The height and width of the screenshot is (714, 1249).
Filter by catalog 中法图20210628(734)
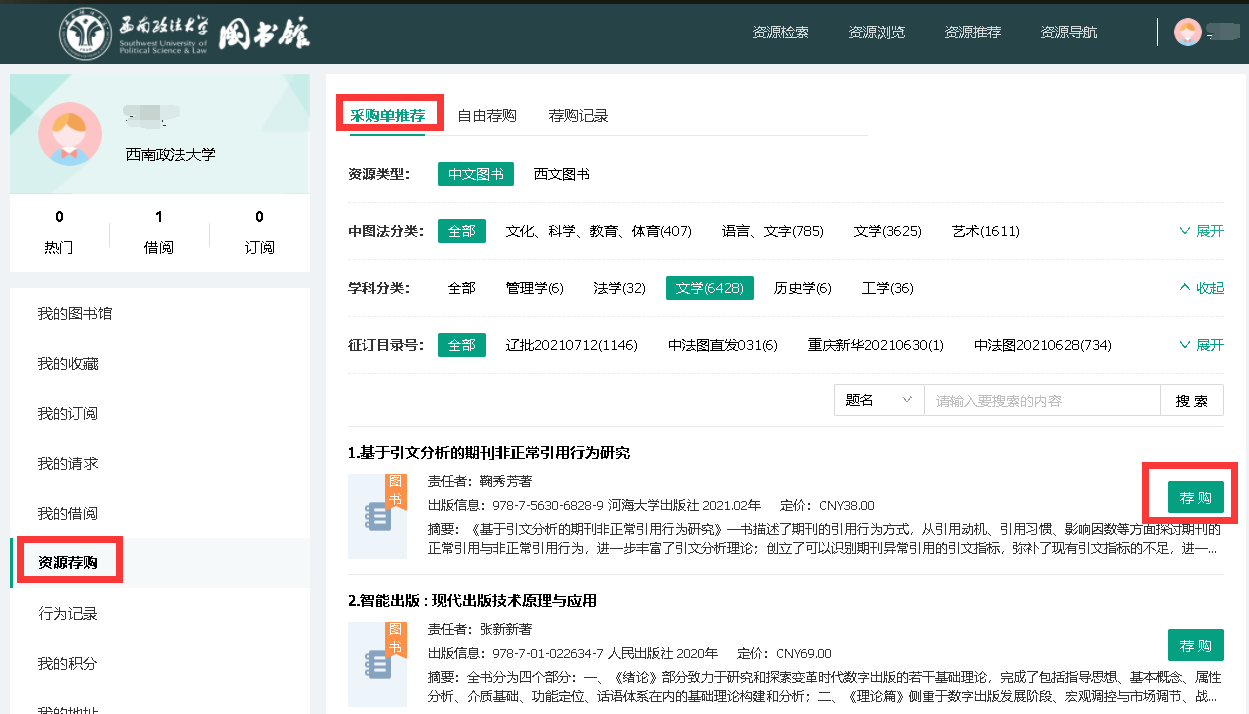click(1043, 345)
